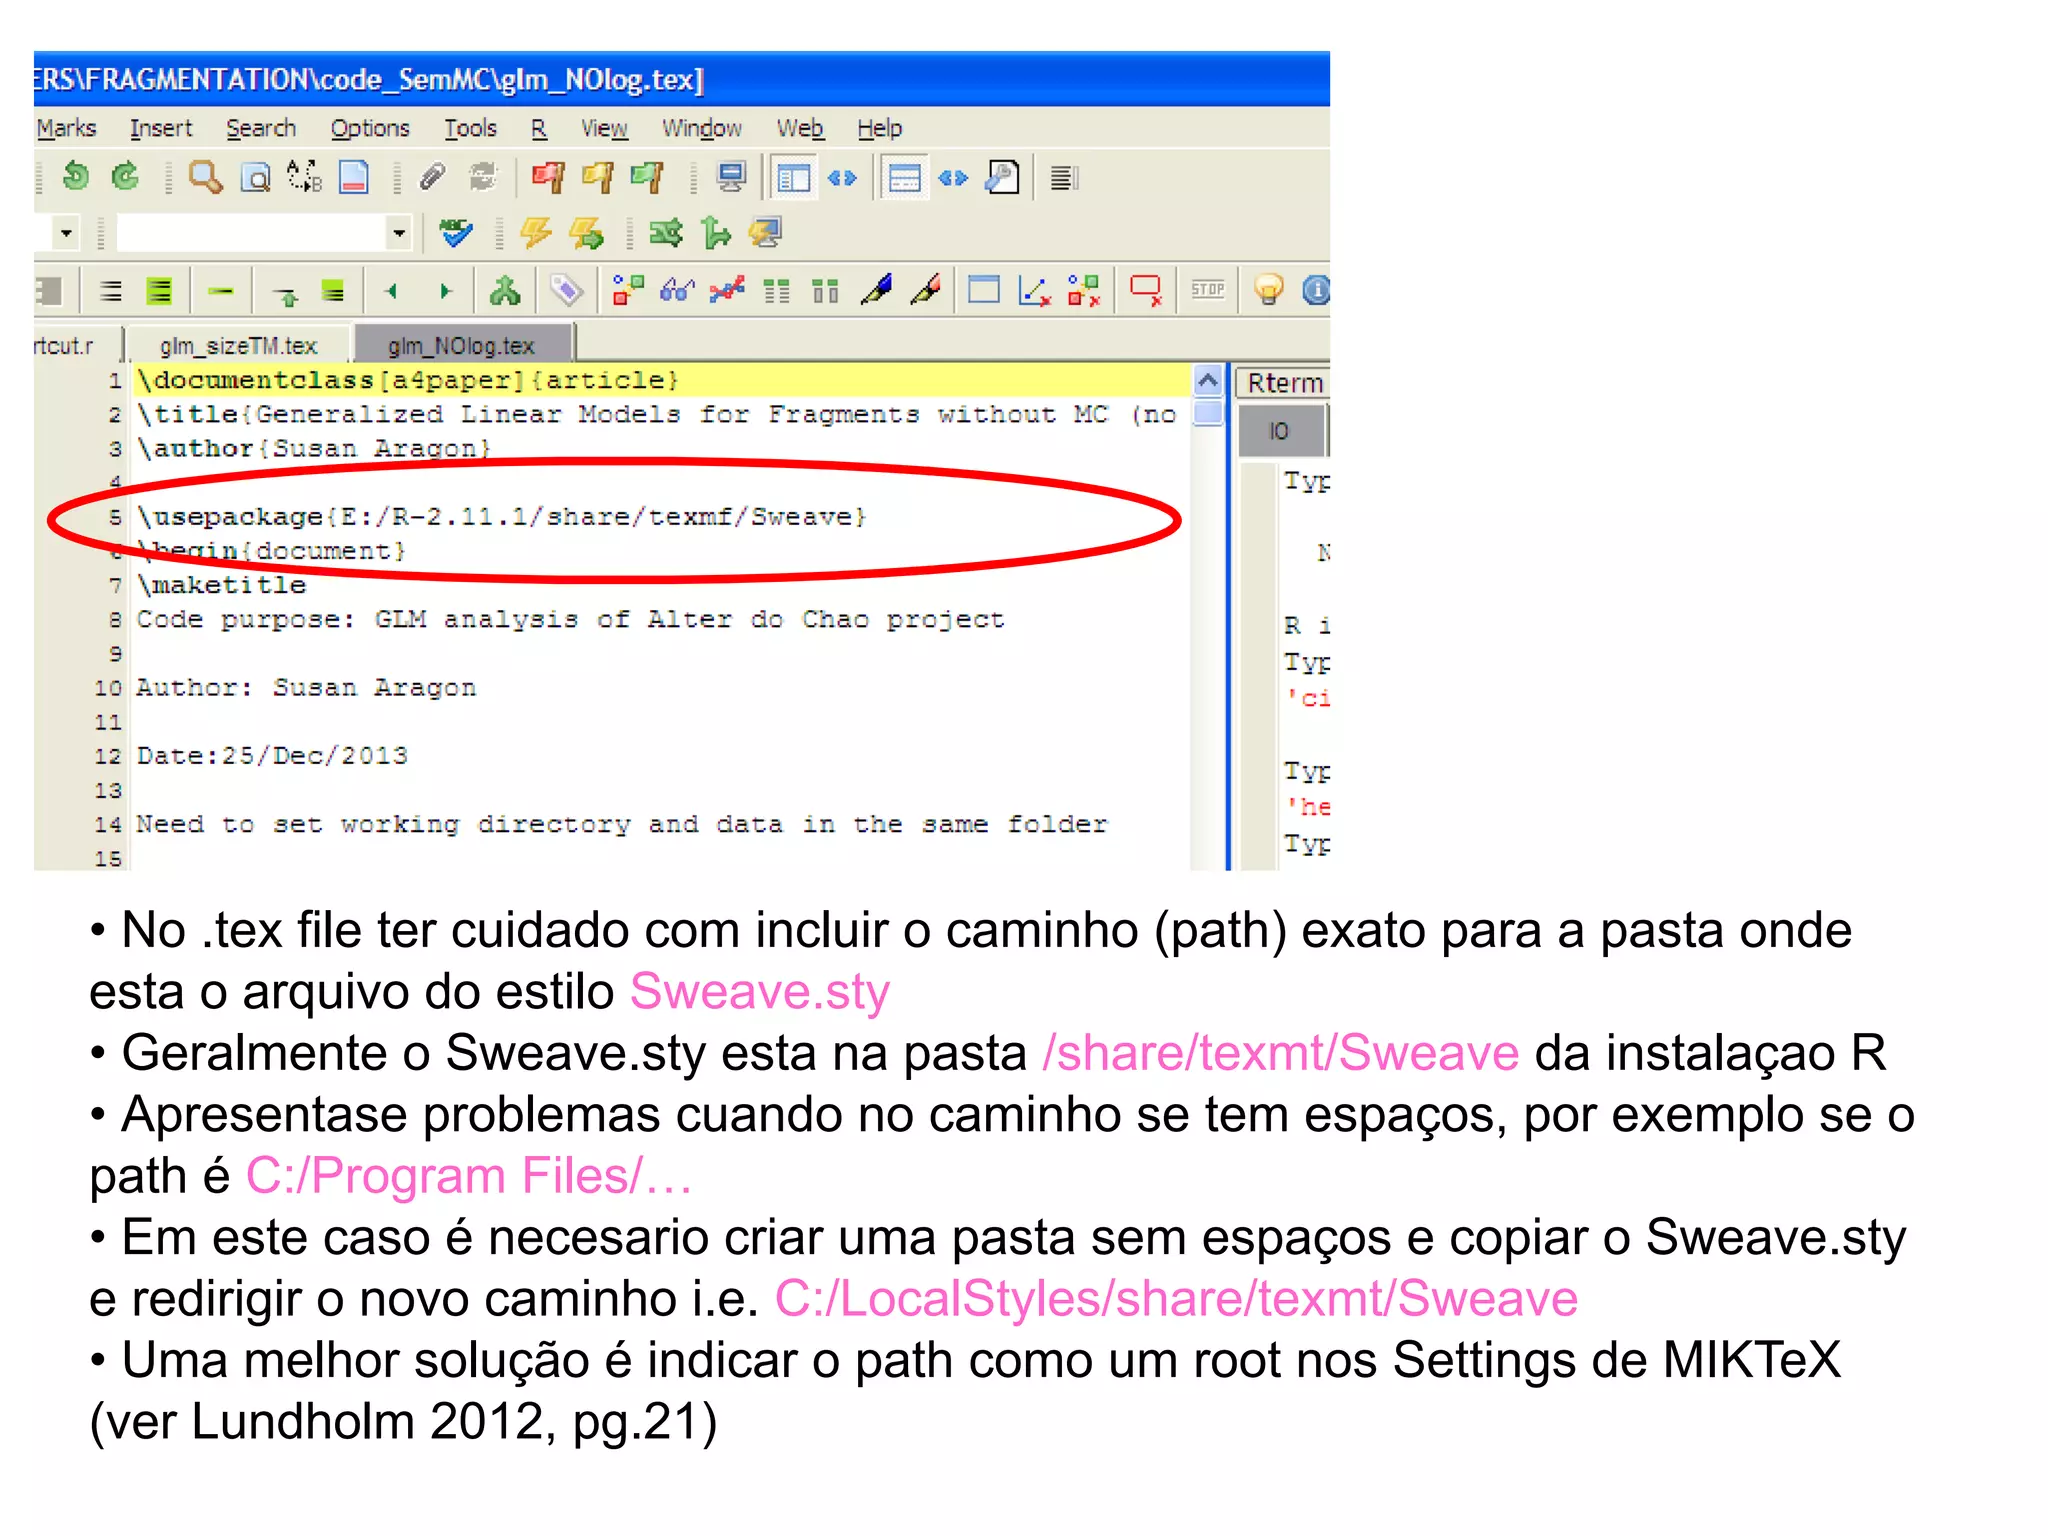The image size is (2048, 1536).
Task: Click the paperclip icon in toolbar
Action: (x=432, y=178)
